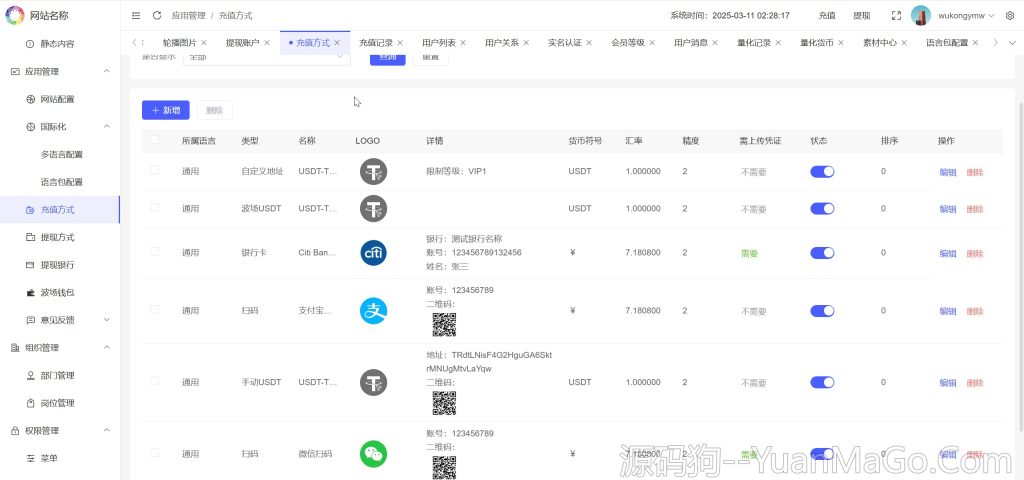This screenshot has height=480, width=1024.
Task: Switch to the 量化货币 tab
Action: point(817,42)
